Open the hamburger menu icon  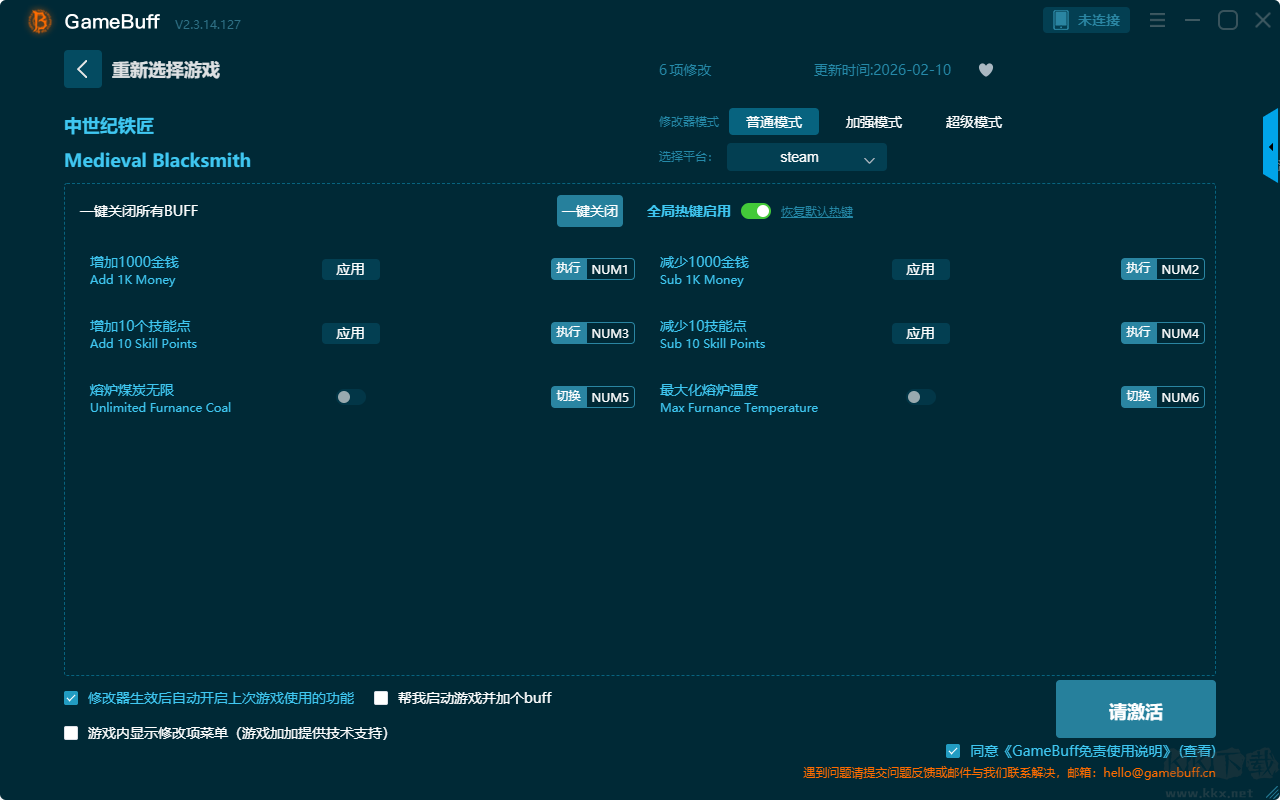tap(1157, 21)
